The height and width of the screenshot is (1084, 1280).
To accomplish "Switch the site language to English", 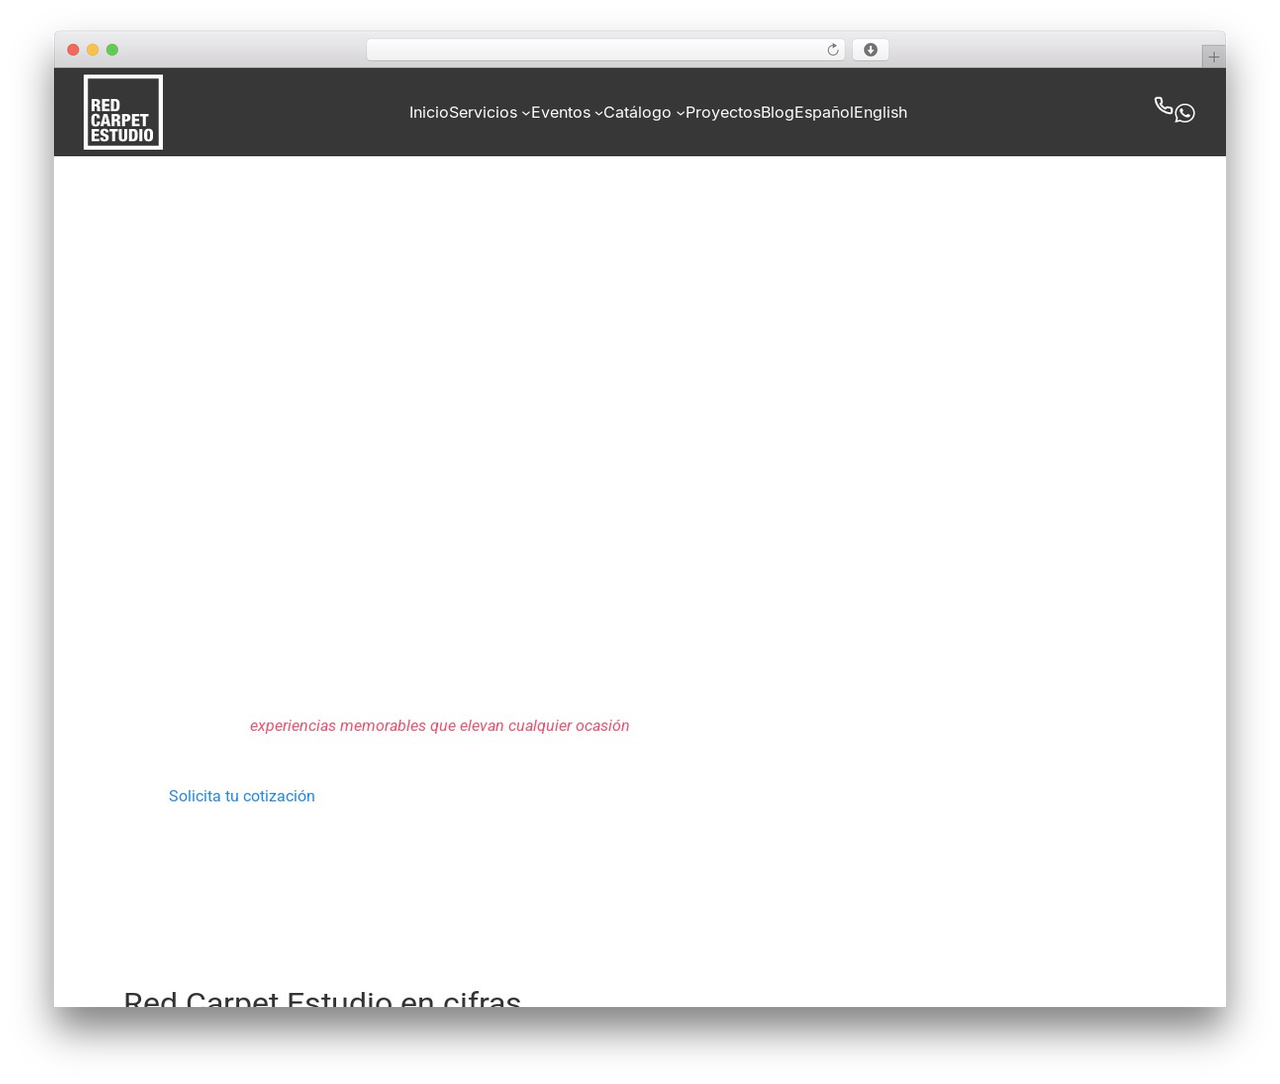I will tap(880, 112).
